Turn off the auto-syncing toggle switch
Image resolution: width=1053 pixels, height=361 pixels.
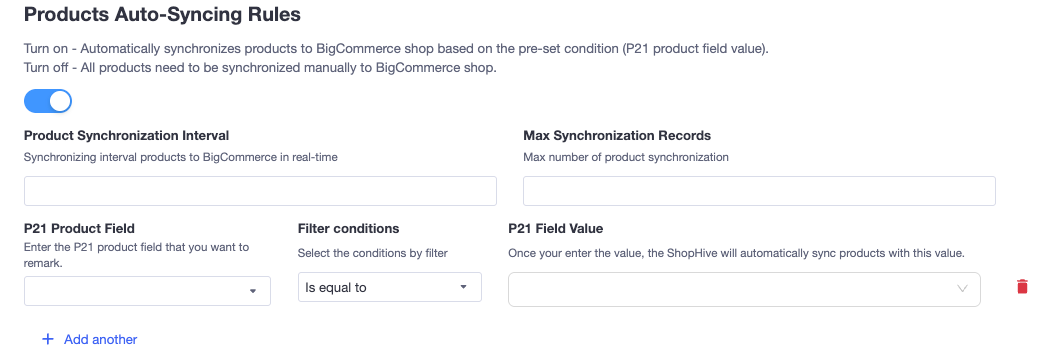coord(48,101)
